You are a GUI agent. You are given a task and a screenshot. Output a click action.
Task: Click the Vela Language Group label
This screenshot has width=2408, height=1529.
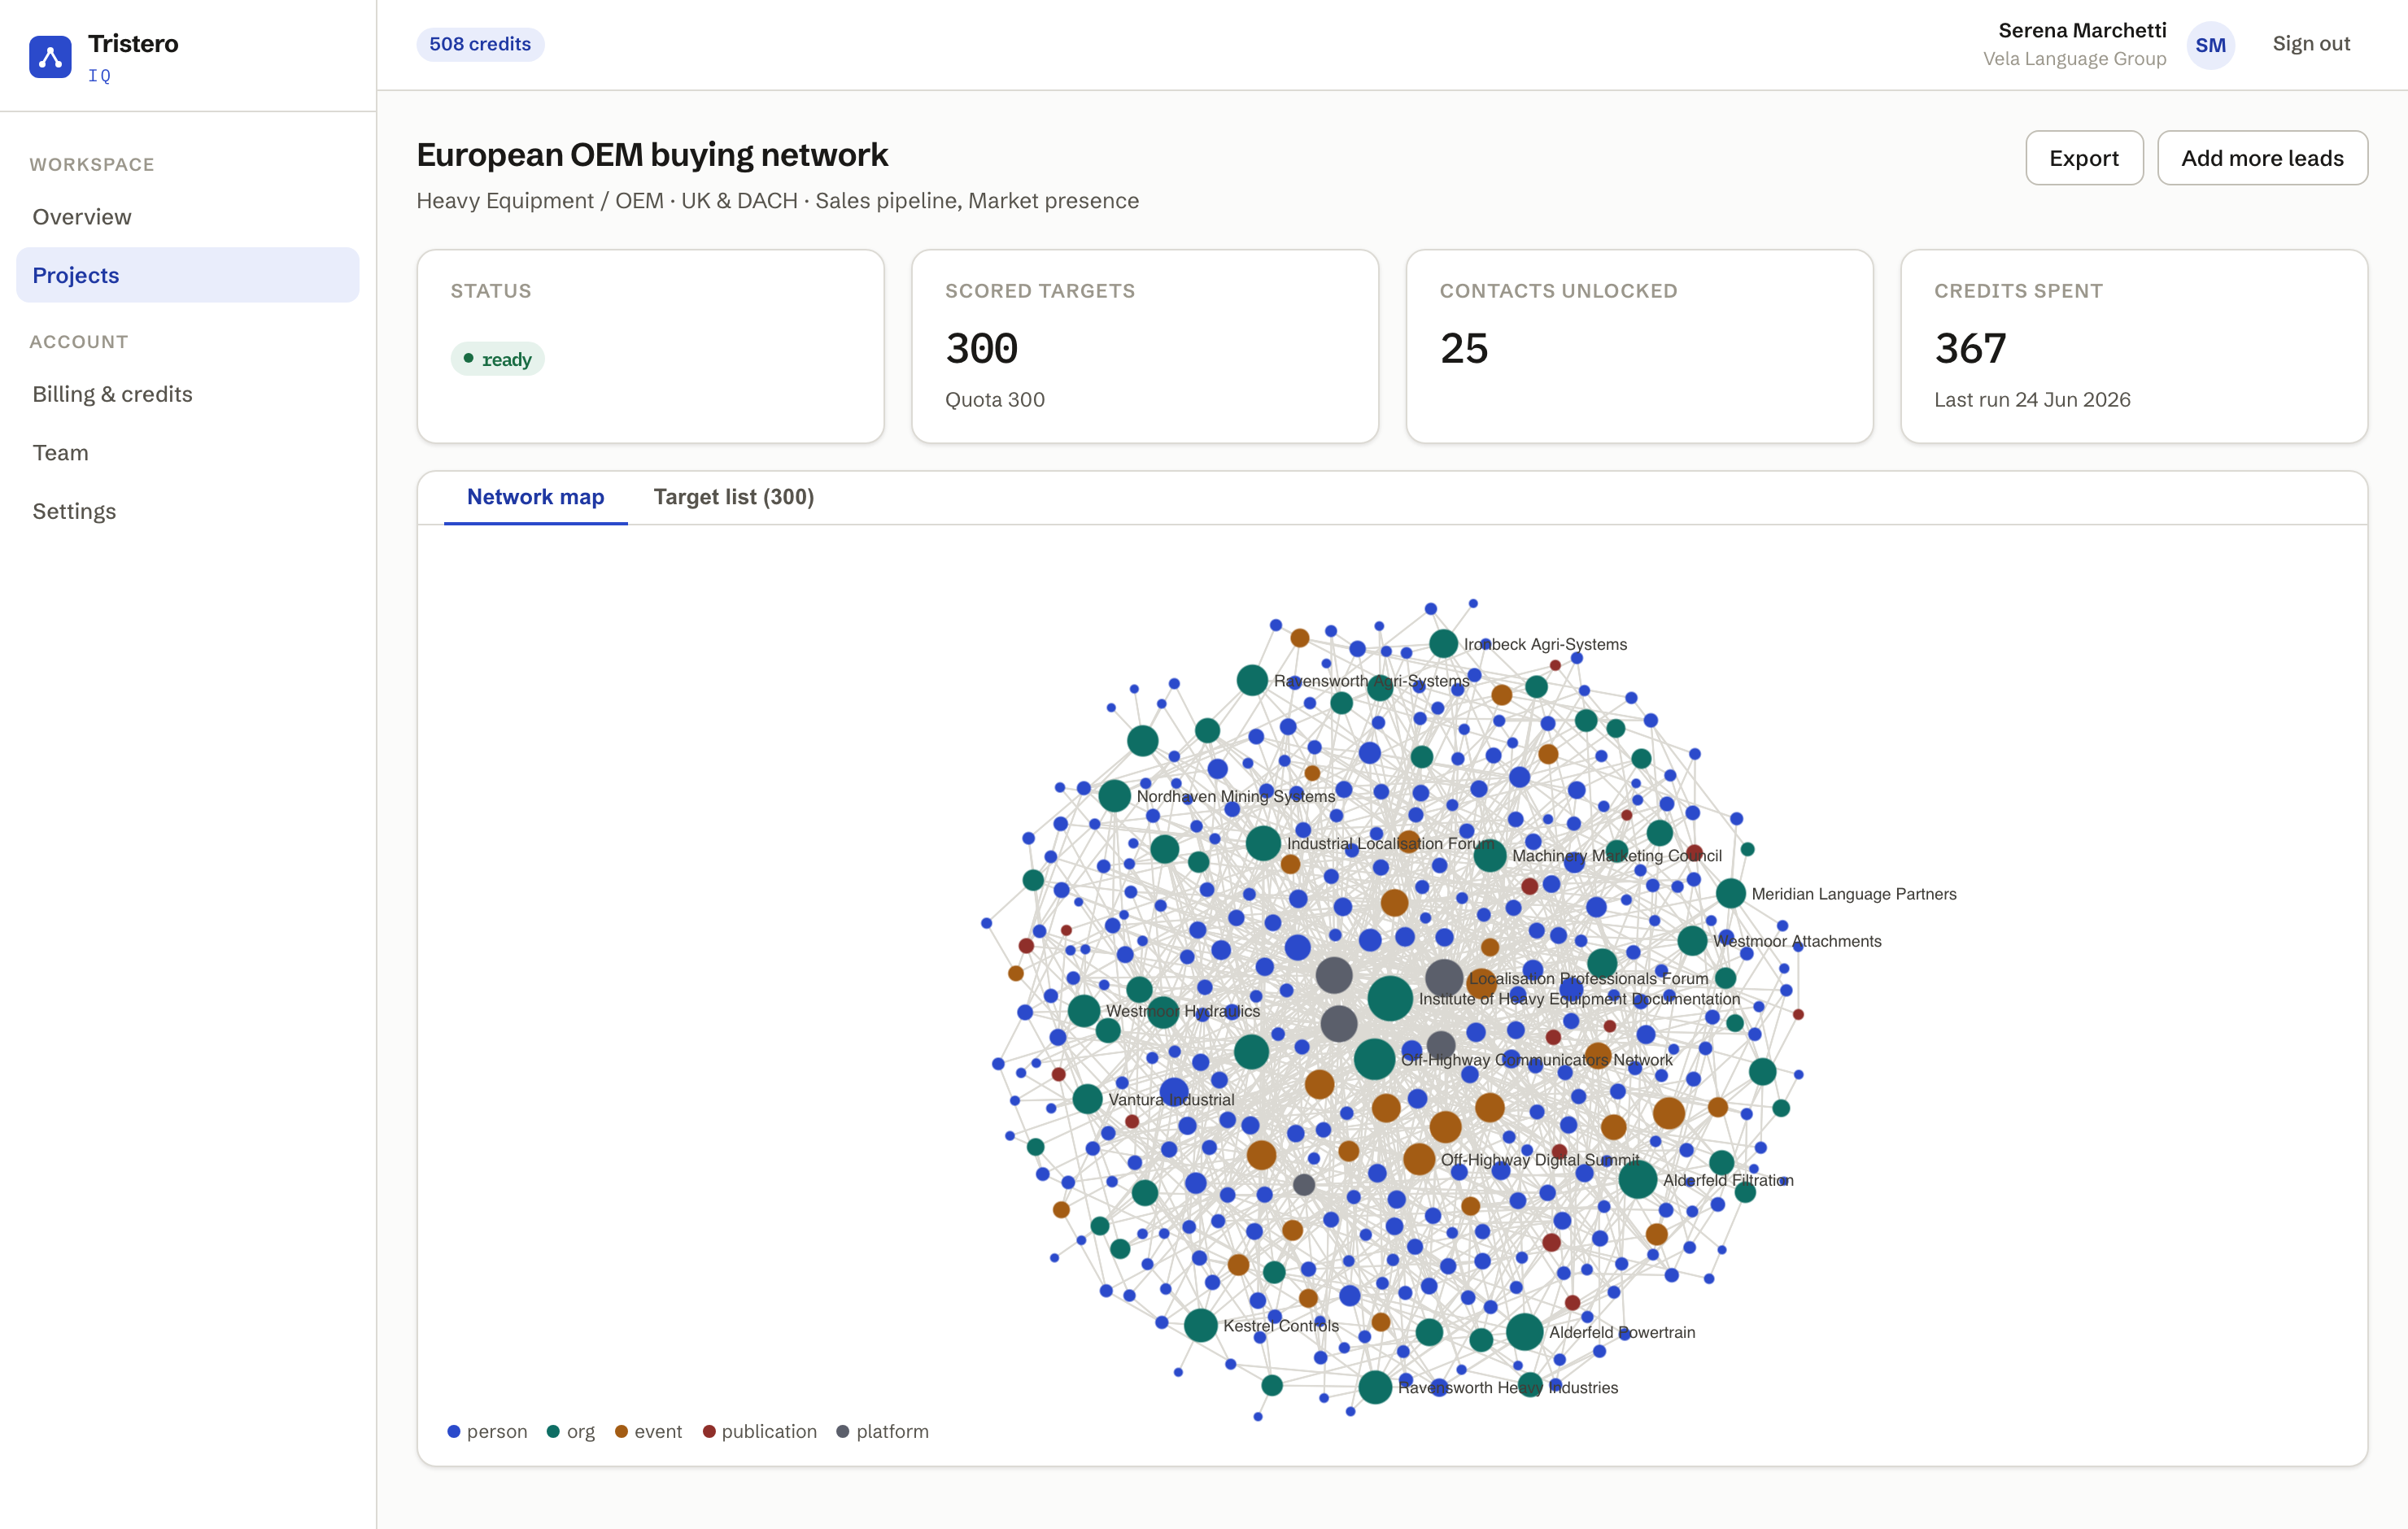click(x=2074, y=59)
